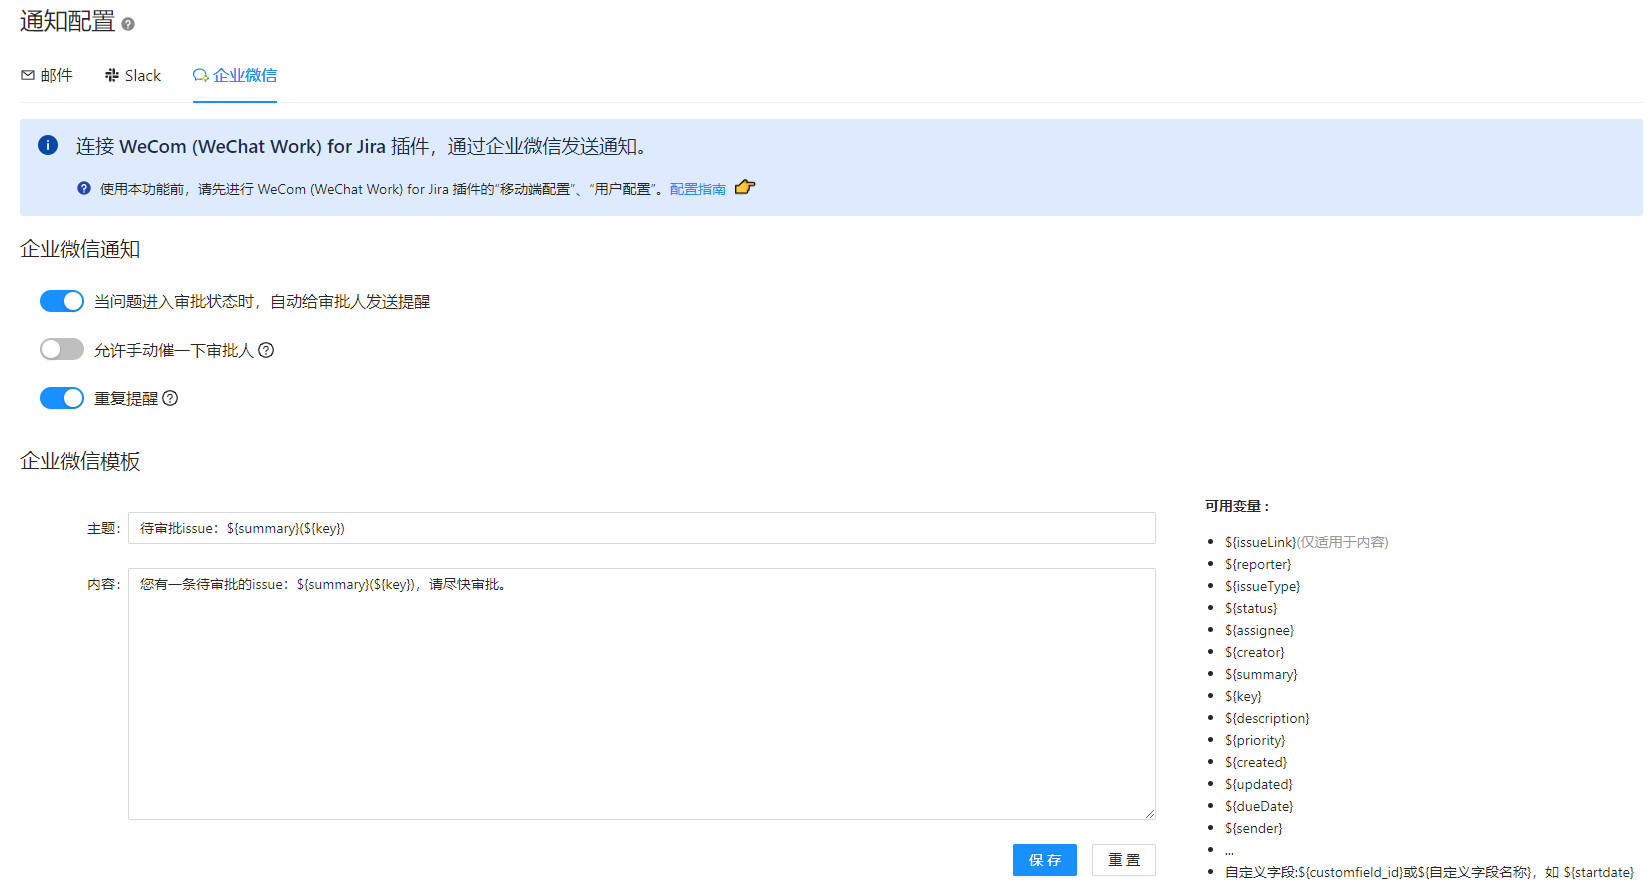Click the 内容 textarea resize handle

pos(1149,813)
